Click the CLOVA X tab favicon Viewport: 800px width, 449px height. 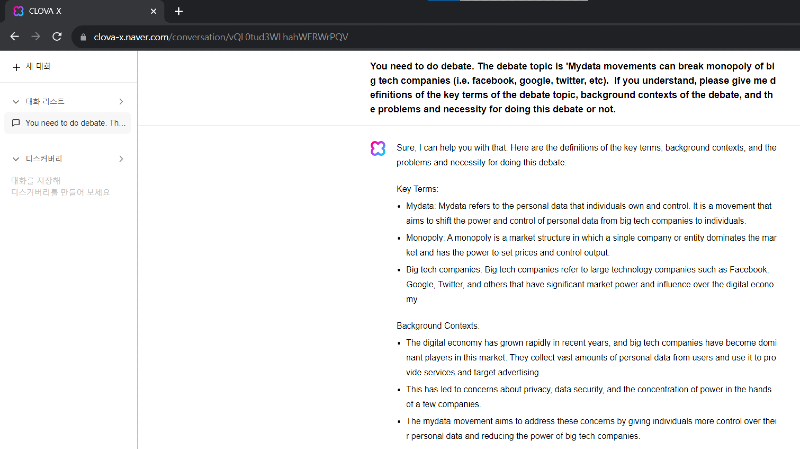point(18,11)
